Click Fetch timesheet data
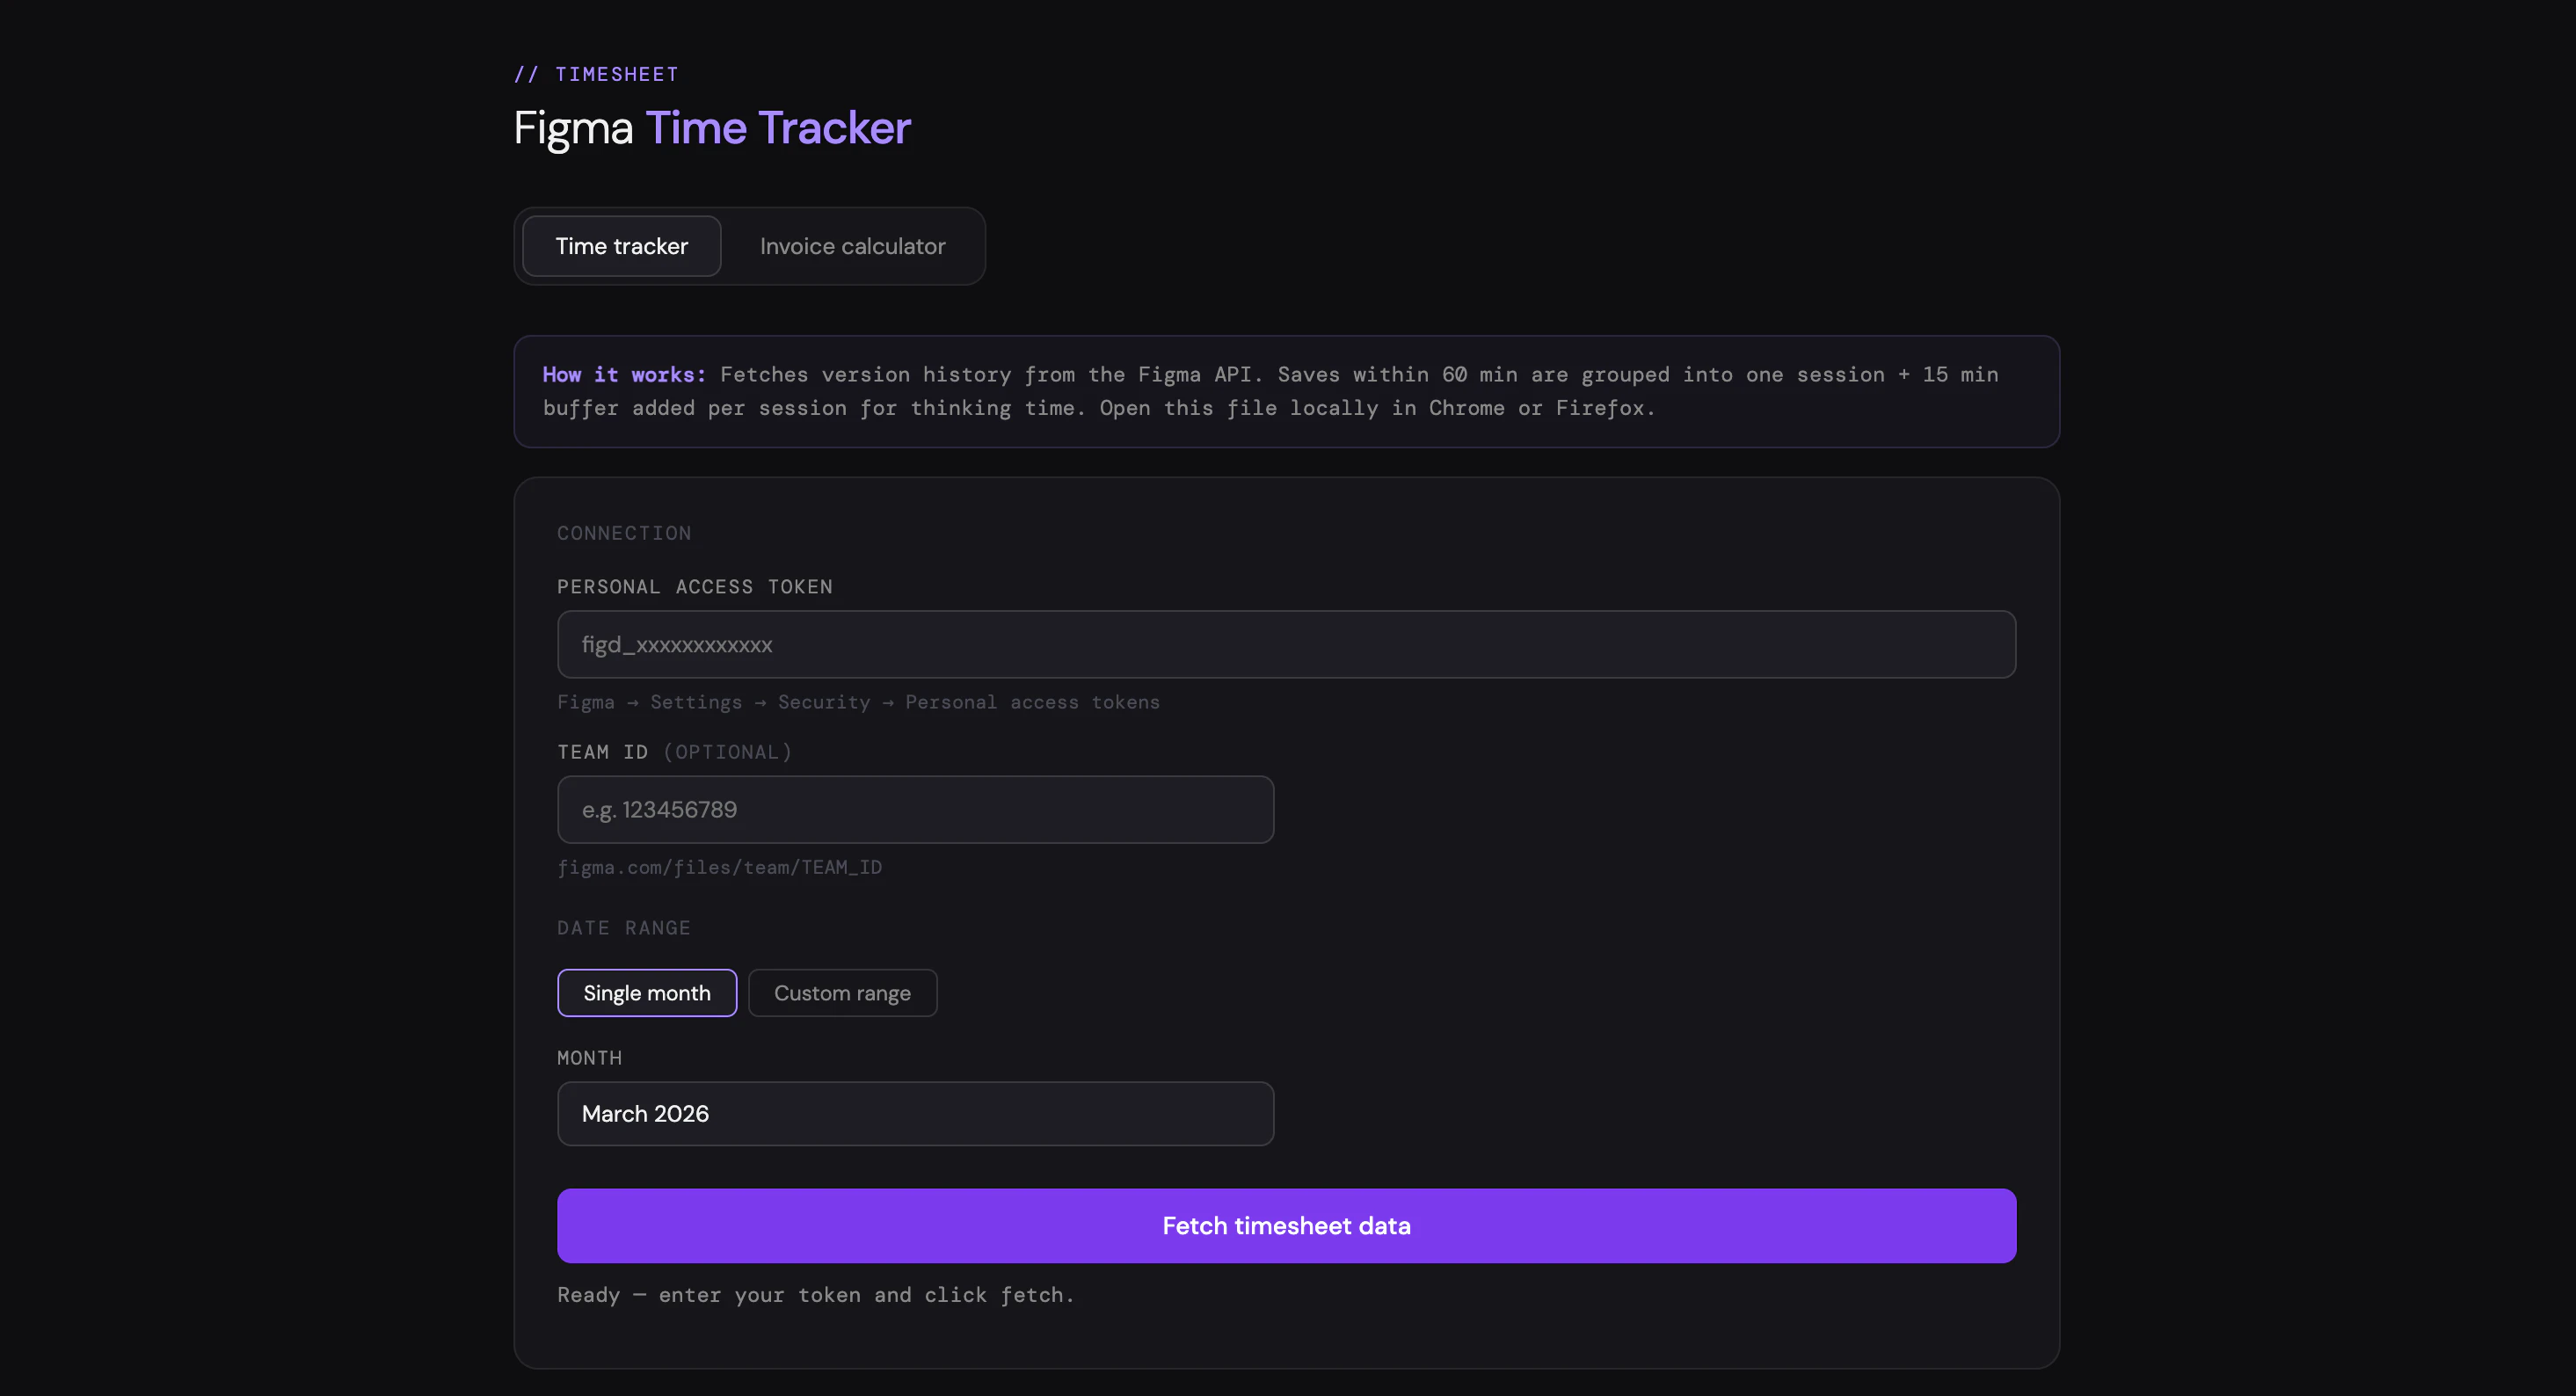Viewport: 2576px width, 1396px height. [x=1286, y=1225]
